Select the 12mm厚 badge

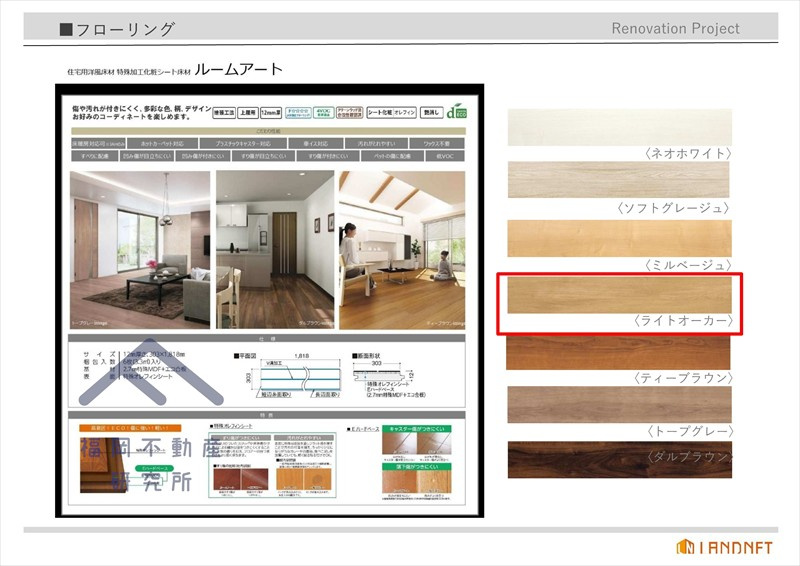tap(271, 112)
